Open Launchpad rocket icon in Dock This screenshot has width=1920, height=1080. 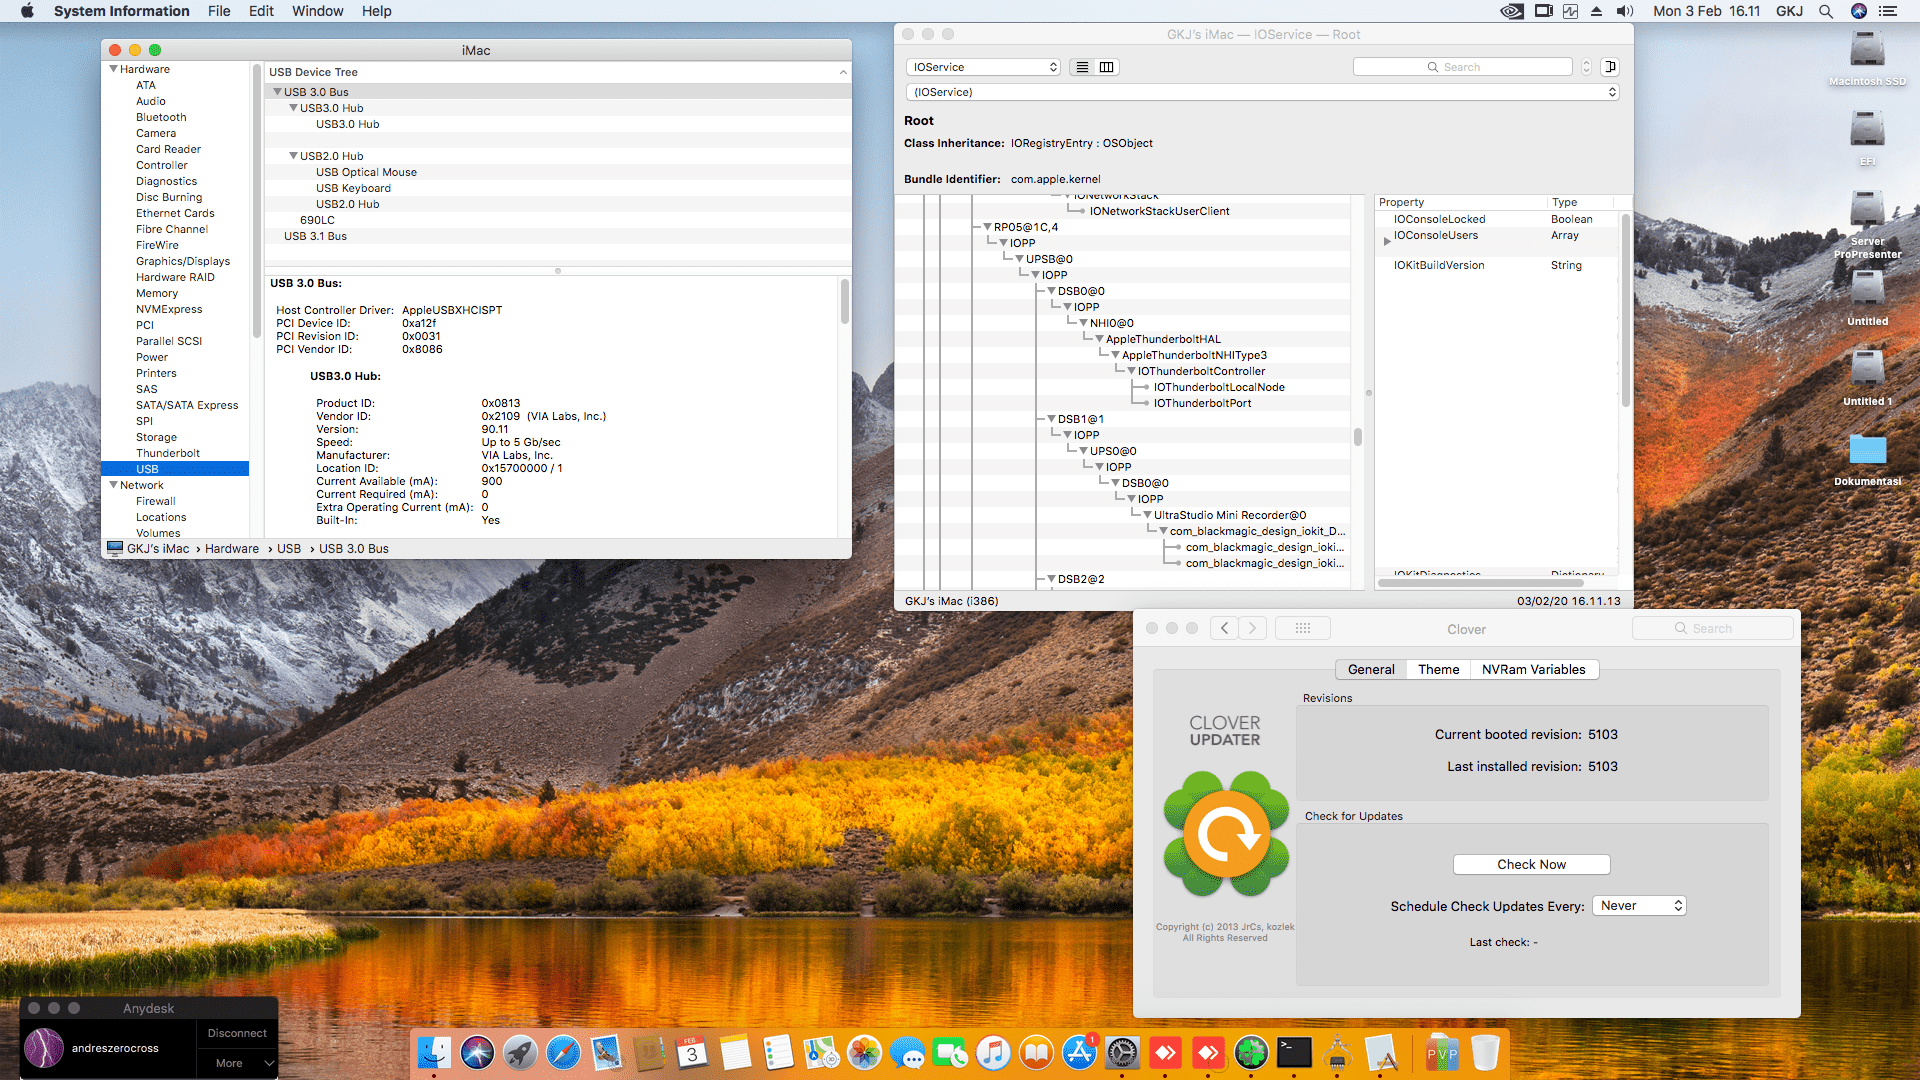tap(520, 1053)
